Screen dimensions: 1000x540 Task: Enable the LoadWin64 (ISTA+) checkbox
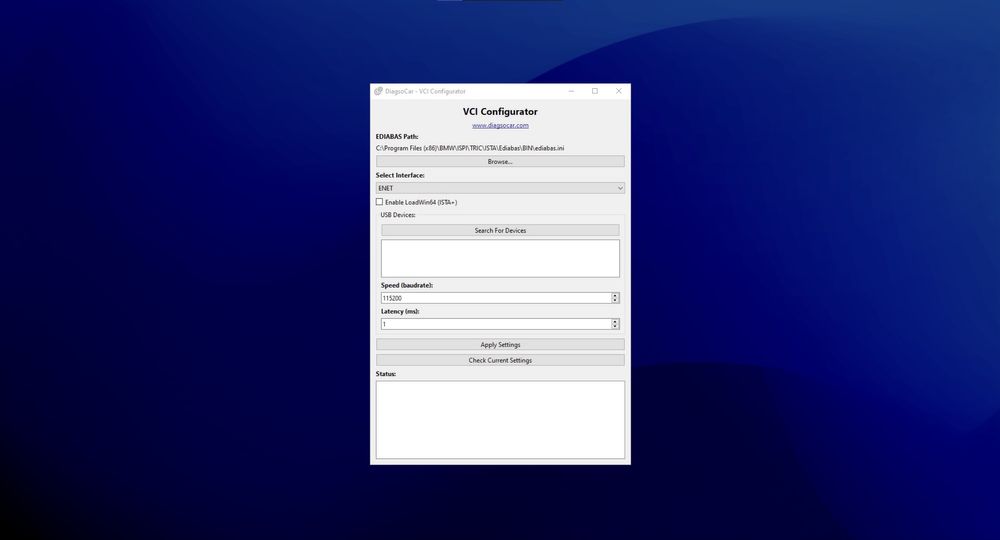pyautogui.click(x=379, y=202)
